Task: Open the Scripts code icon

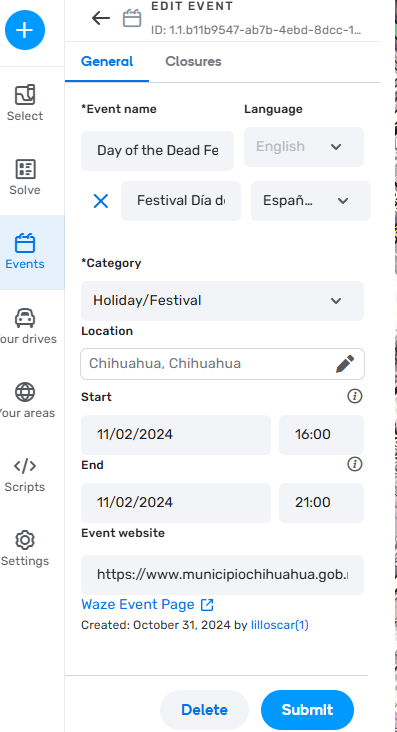Action: (25, 466)
